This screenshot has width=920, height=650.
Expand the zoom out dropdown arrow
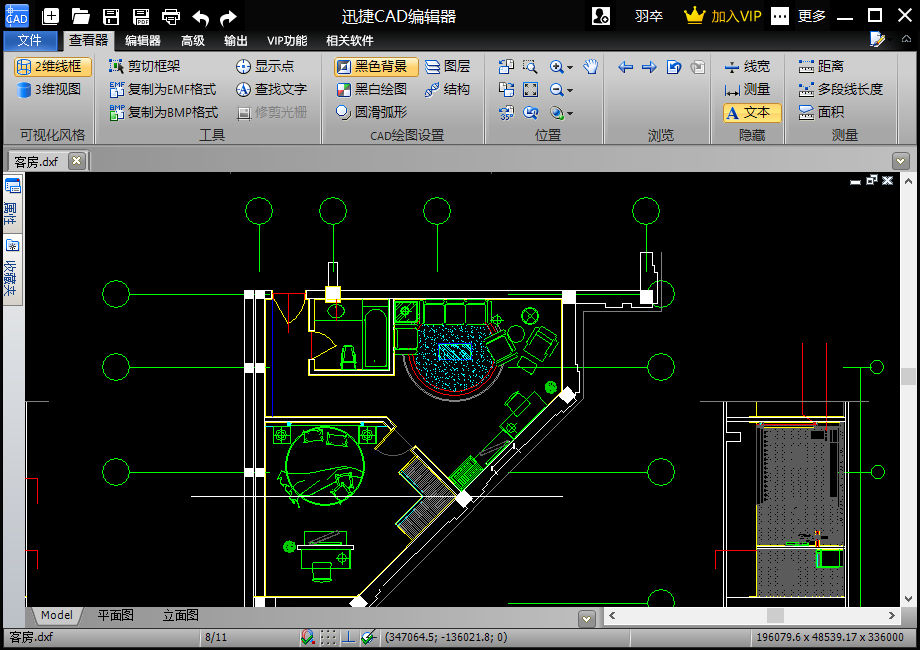point(570,90)
